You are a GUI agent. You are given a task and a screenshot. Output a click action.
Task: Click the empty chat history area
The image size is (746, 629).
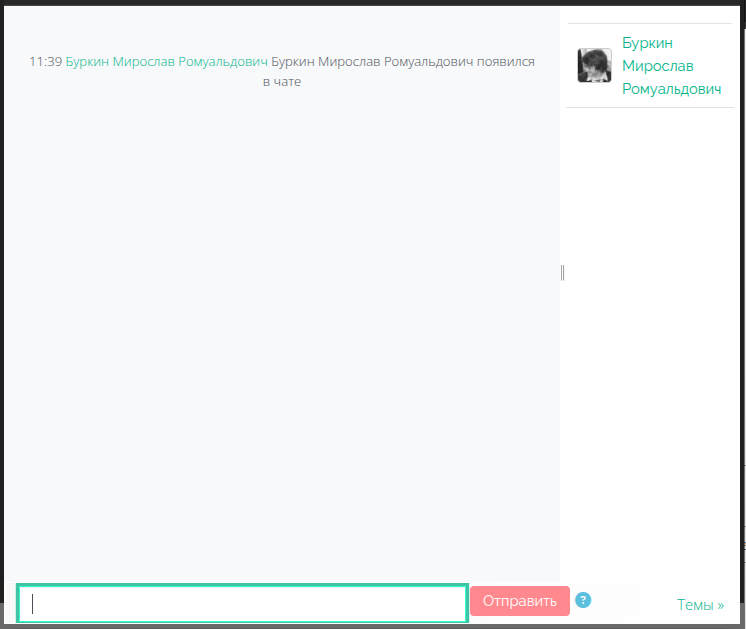click(x=280, y=330)
